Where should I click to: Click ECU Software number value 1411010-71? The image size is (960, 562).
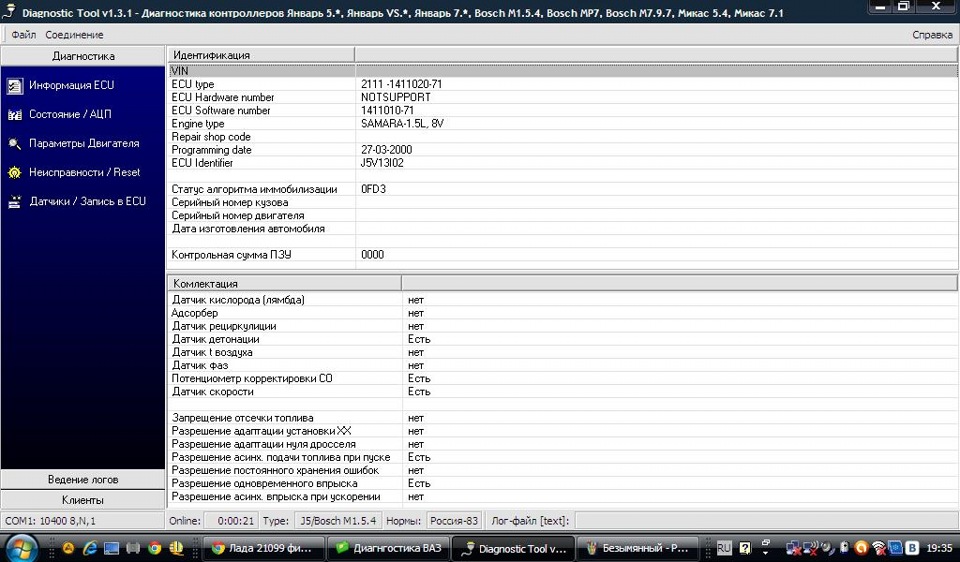pyautogui.click(x=388, y=110)
